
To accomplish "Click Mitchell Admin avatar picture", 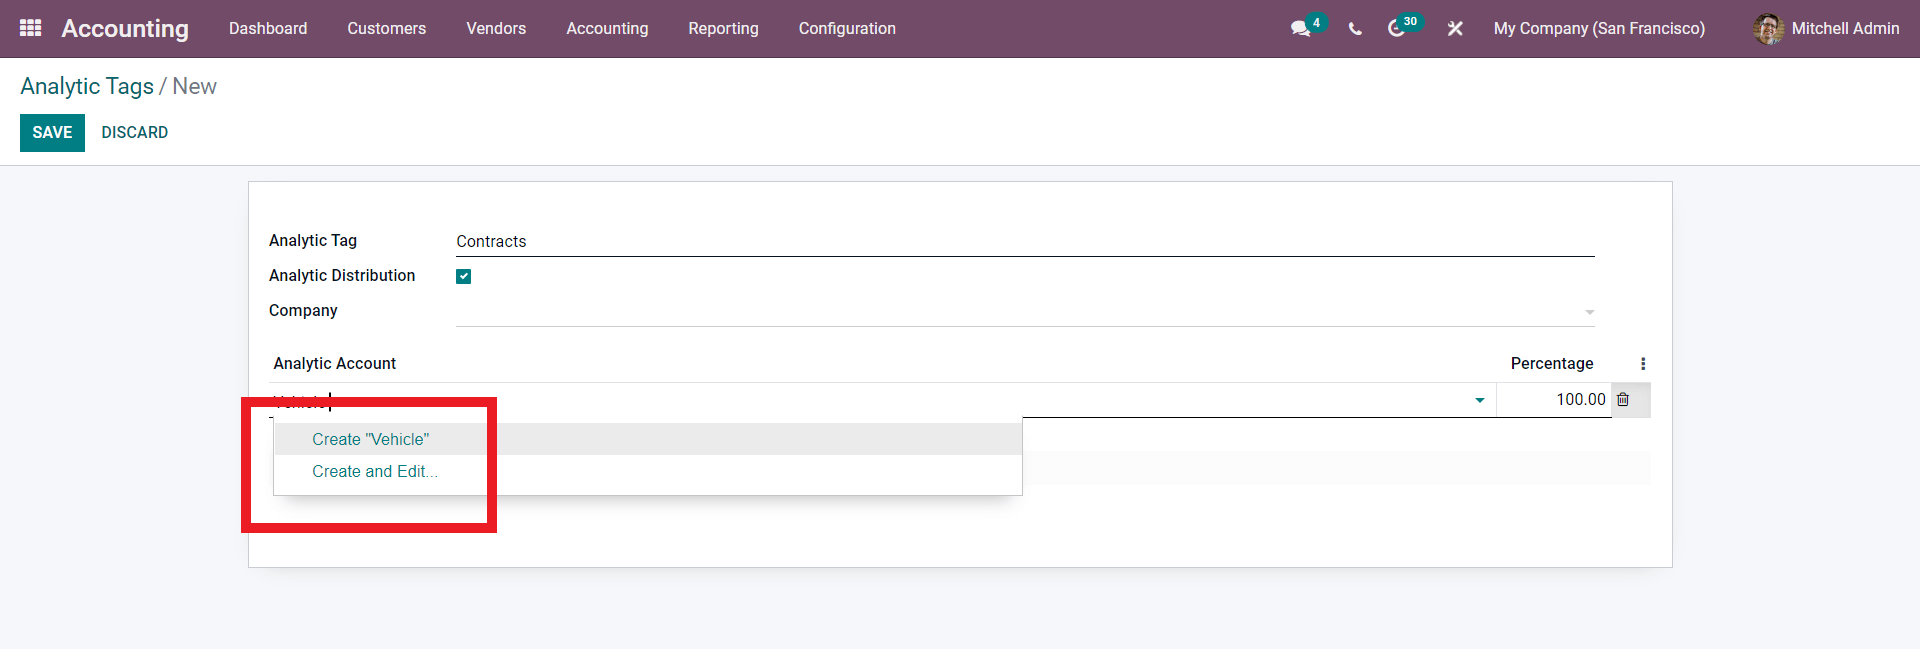I will pos(1768,29).
